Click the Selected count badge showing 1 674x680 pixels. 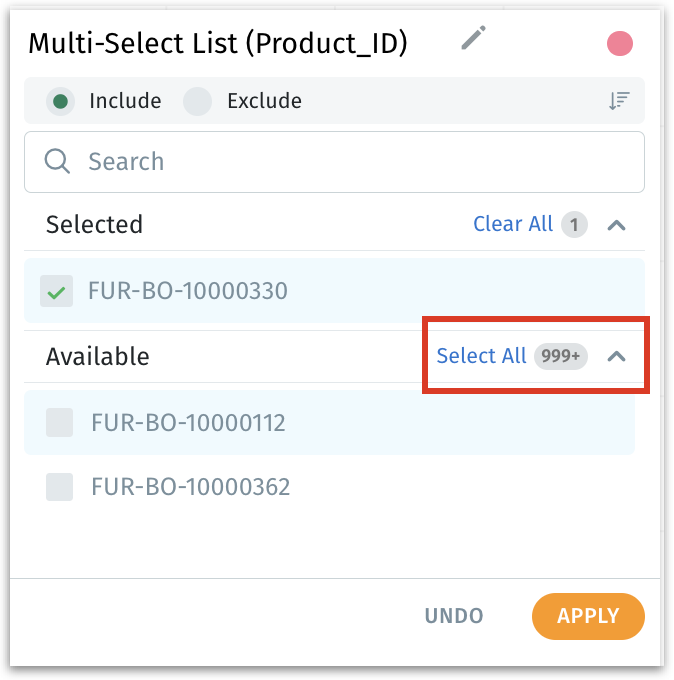[x=573, y=224]
